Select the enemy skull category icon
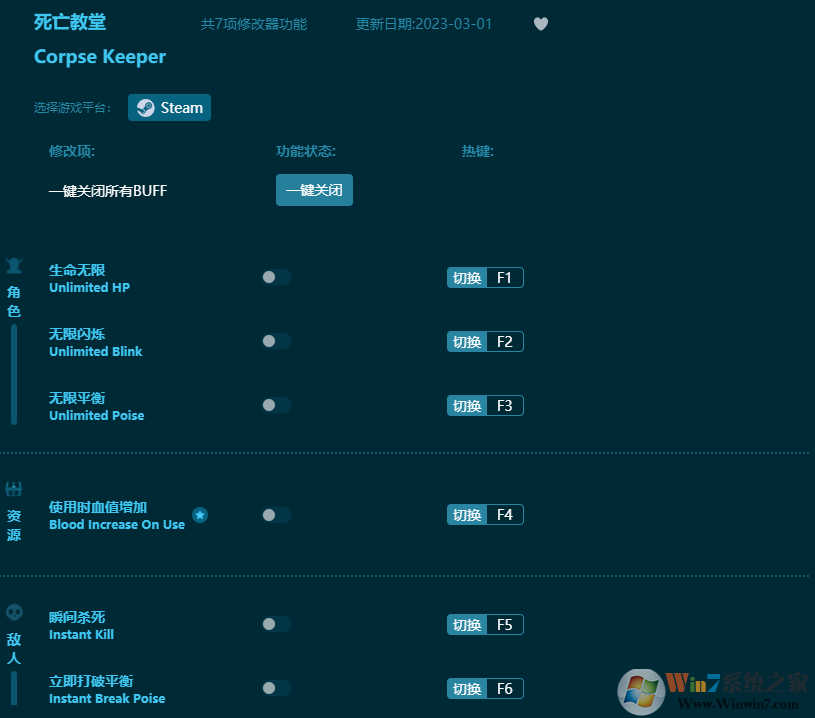Screen dimensions: 815x718 [x=14, y=612]
